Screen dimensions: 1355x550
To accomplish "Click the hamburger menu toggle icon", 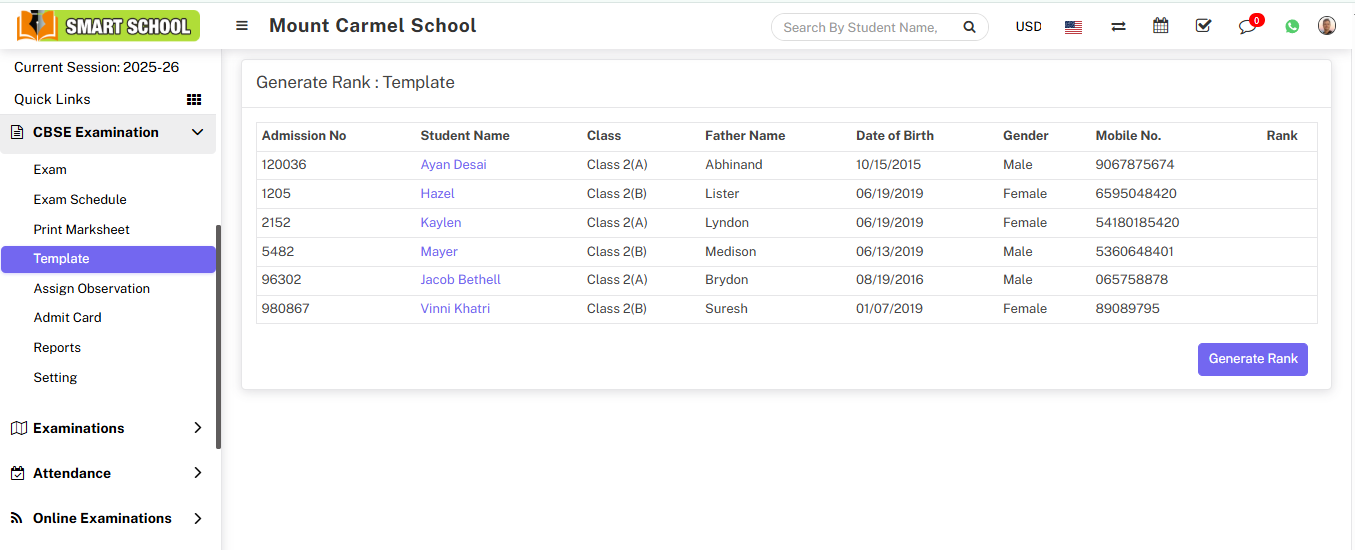I will point(242,26).
